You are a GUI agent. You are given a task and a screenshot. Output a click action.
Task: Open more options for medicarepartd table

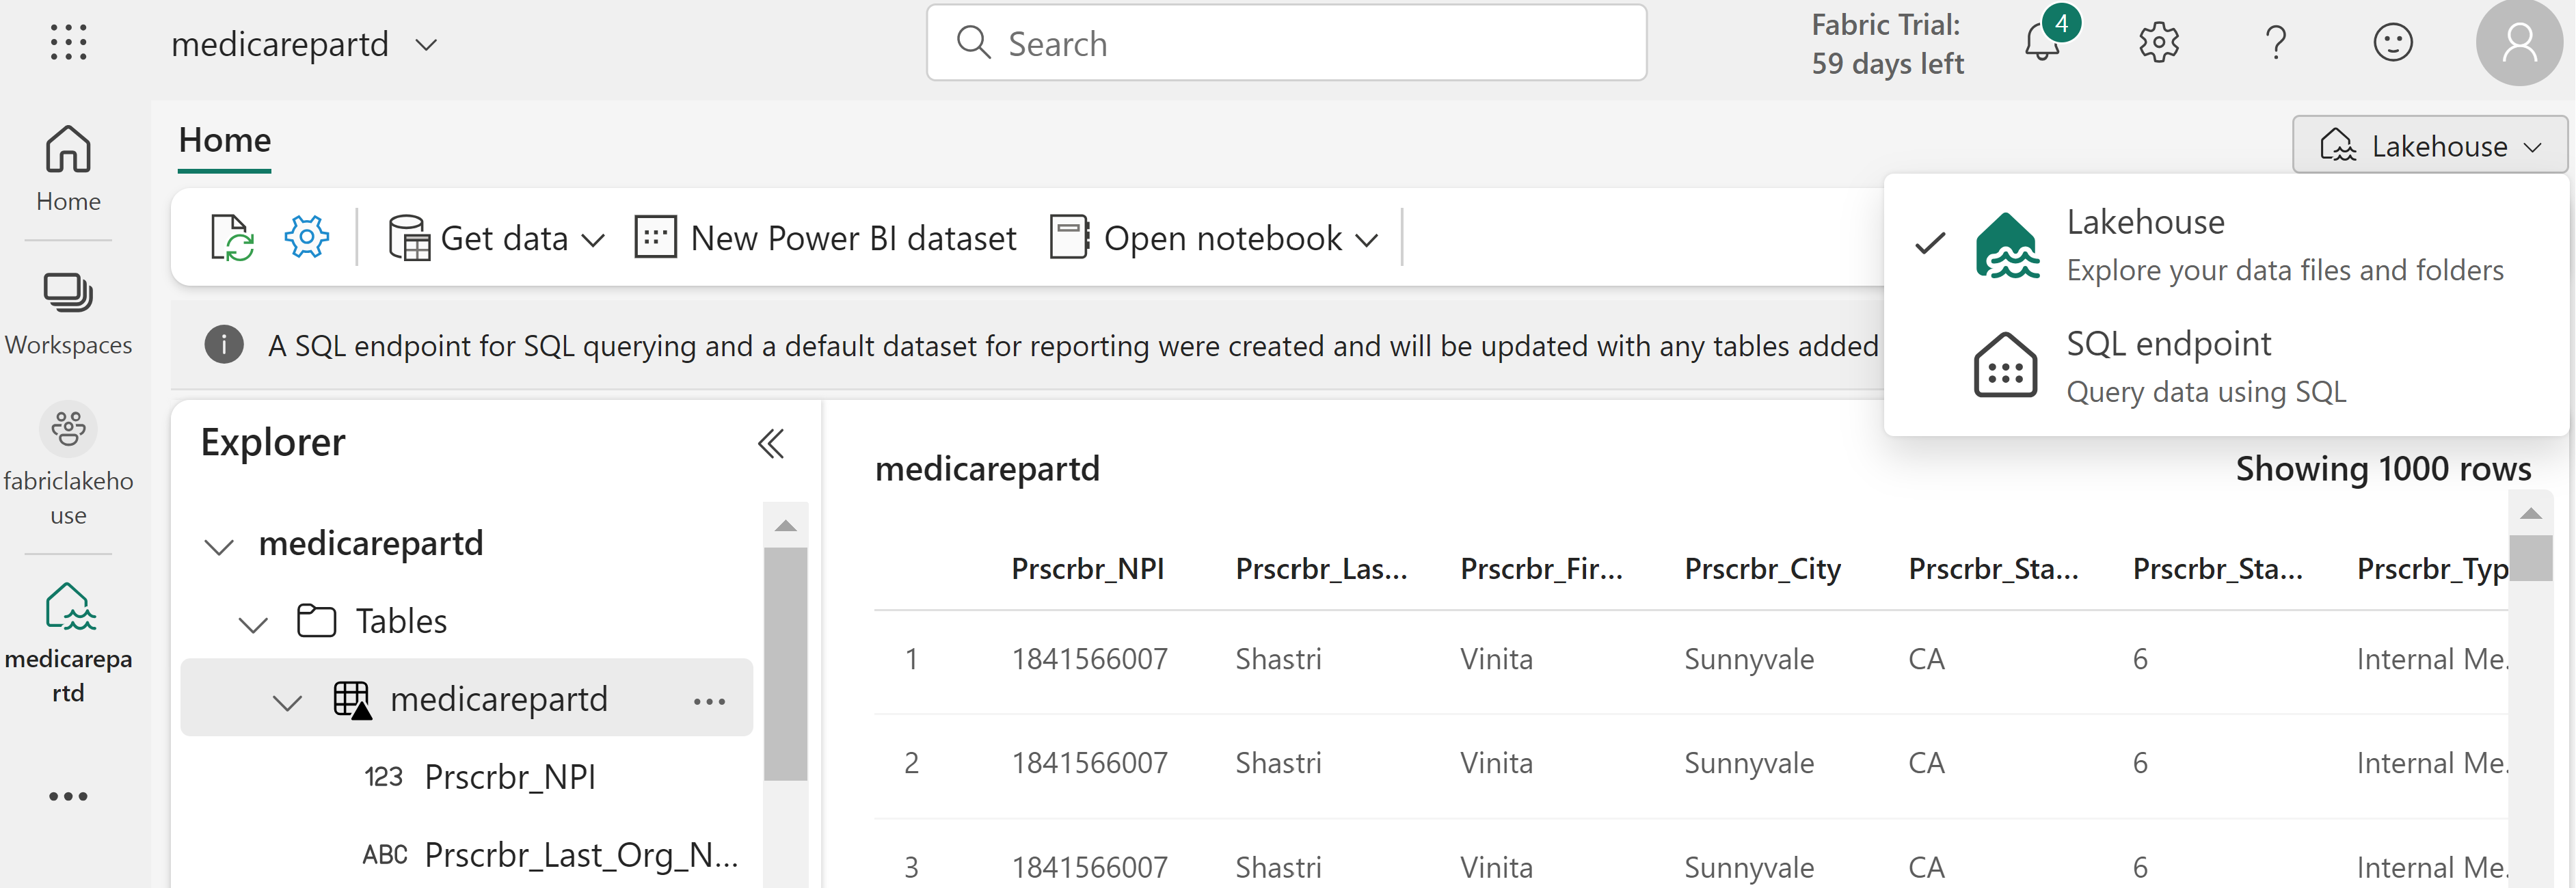pos(709,701)
